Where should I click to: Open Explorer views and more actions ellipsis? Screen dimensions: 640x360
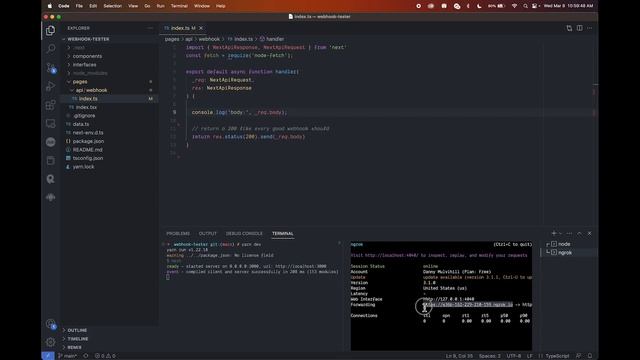[150, 28]
